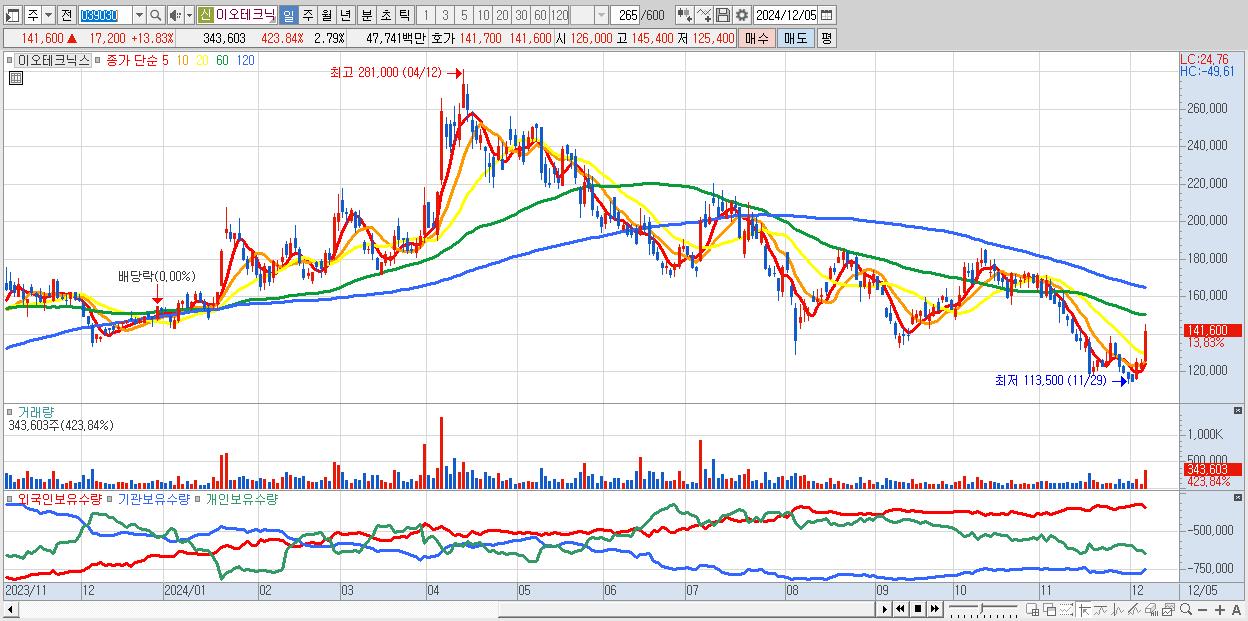
Task: Click the add candlestick indicator icon
Action: 684,15
